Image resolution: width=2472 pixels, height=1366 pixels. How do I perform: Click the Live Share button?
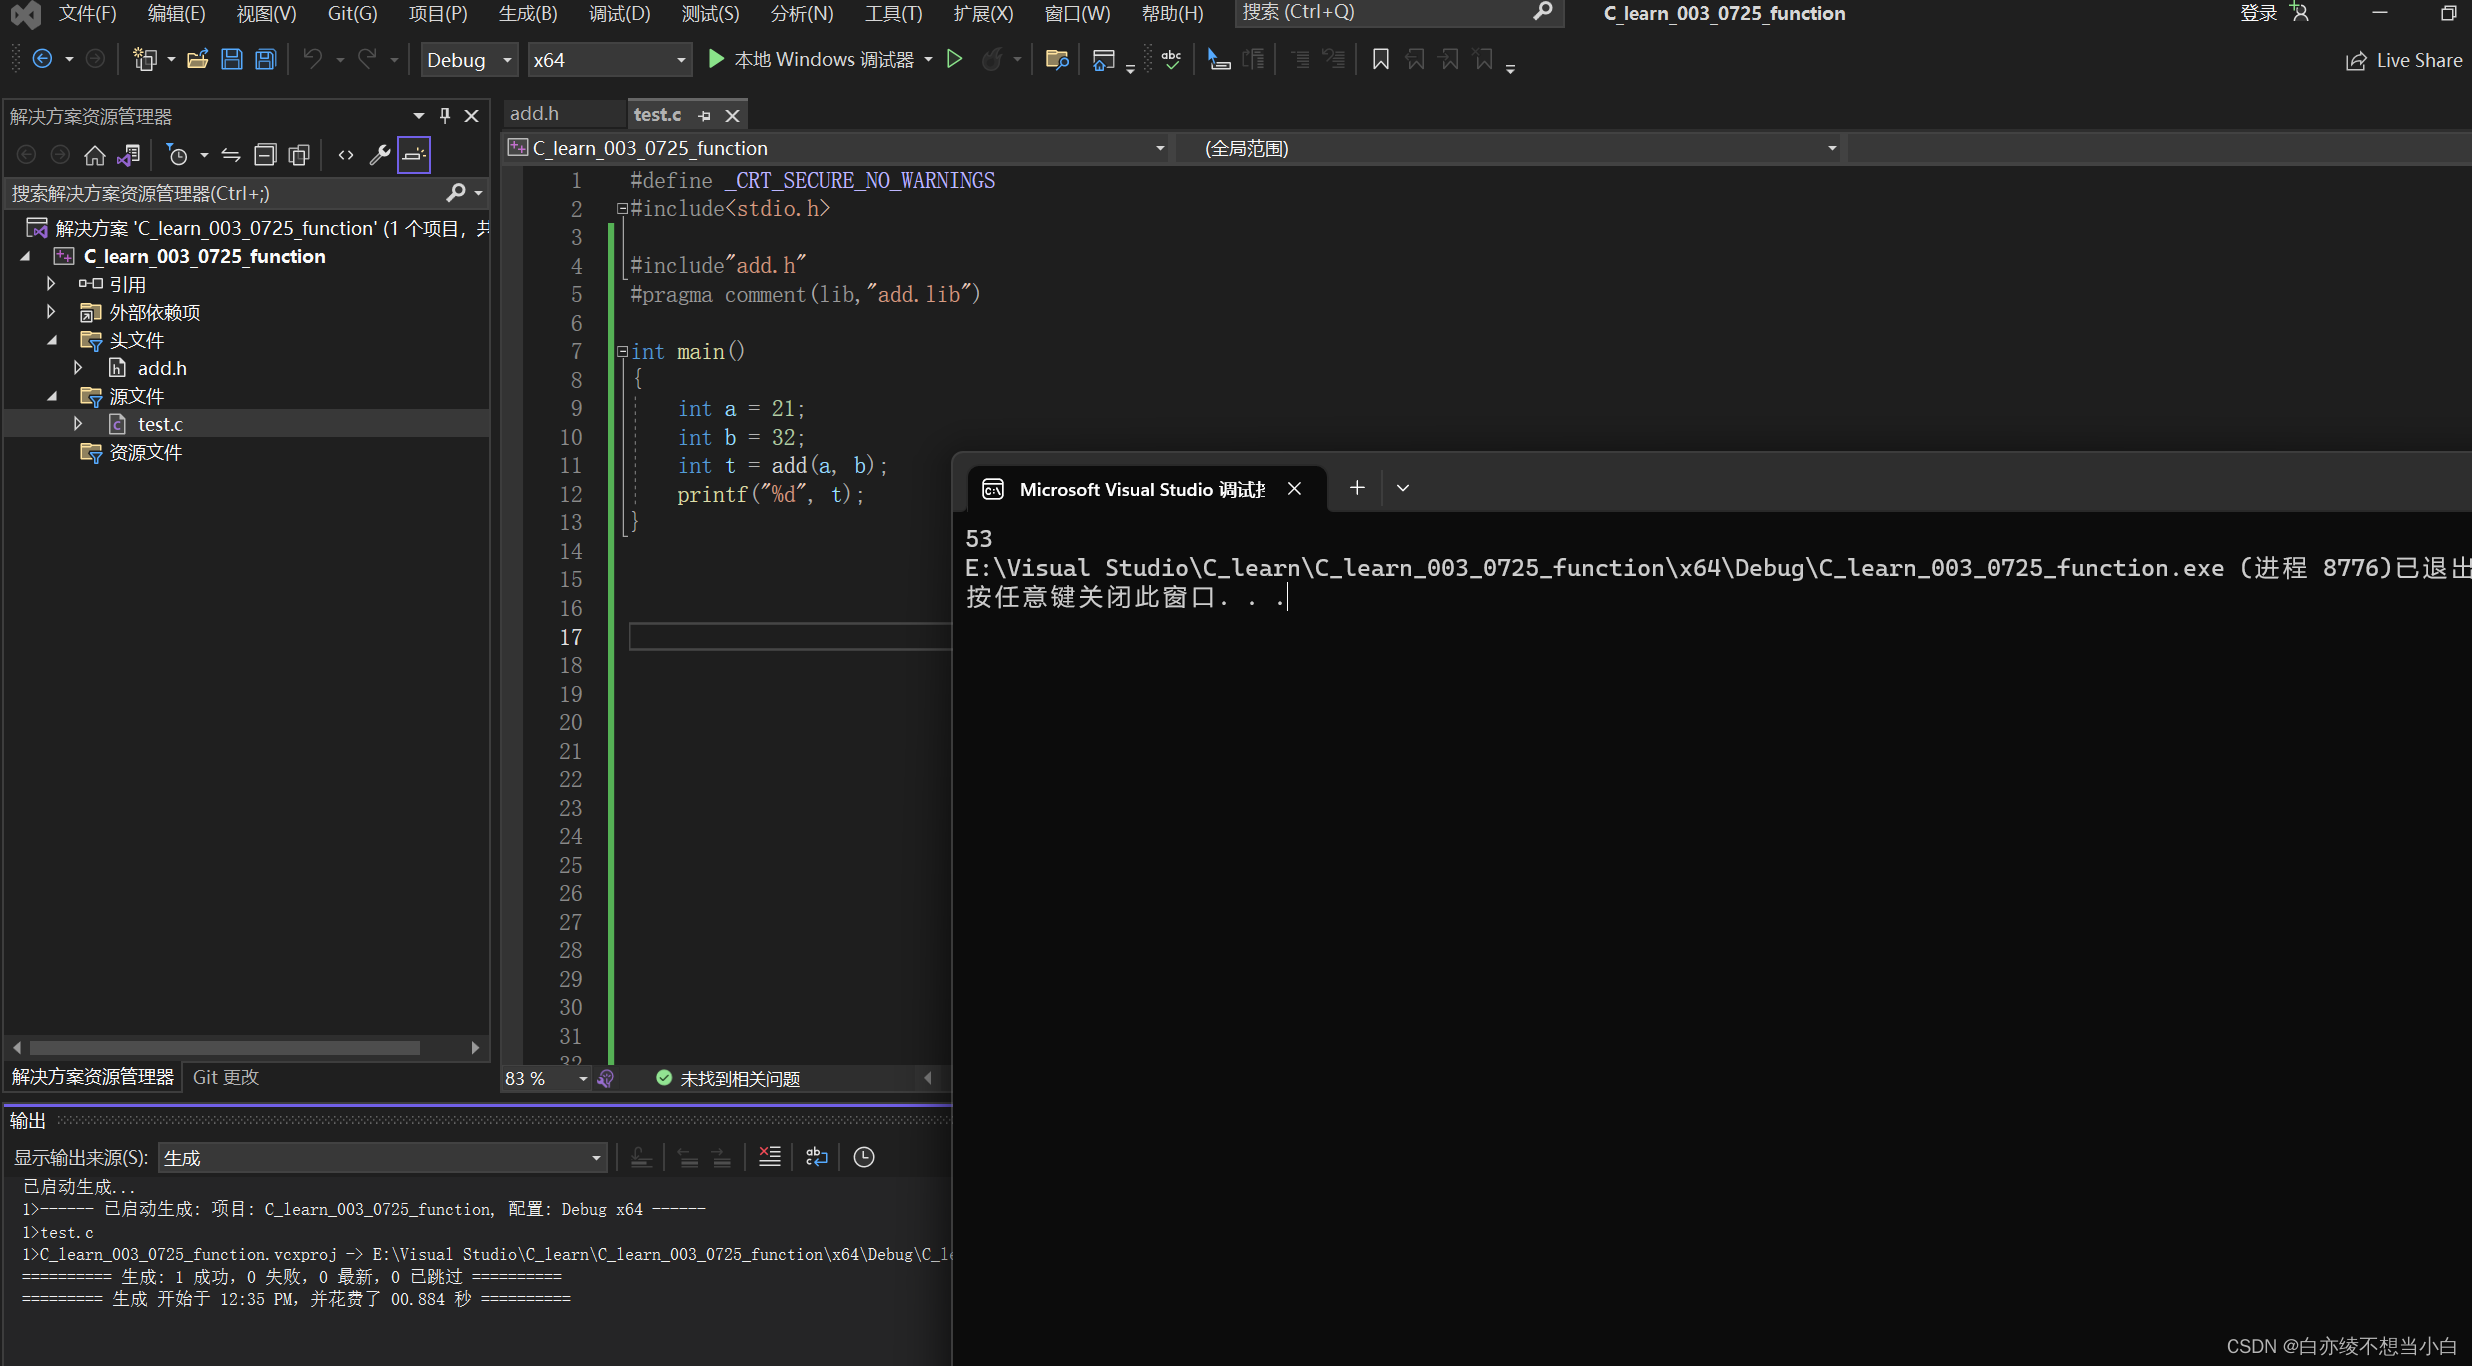click(2404, 60)
